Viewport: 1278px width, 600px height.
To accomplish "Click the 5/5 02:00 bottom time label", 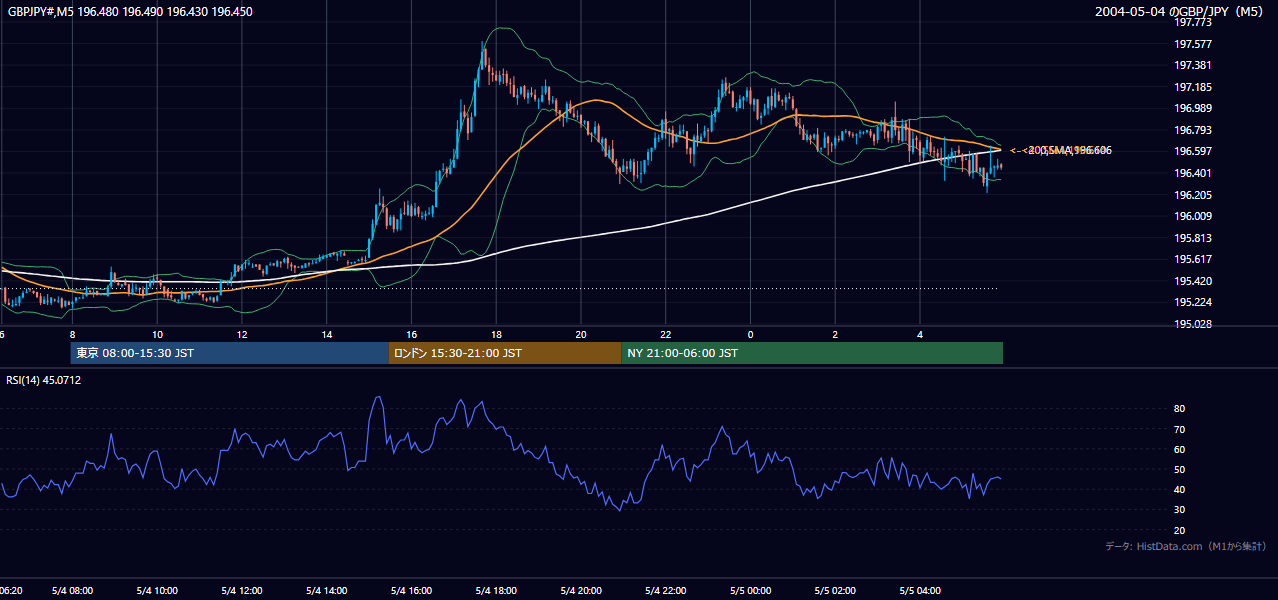I will [x=835, y=590].
